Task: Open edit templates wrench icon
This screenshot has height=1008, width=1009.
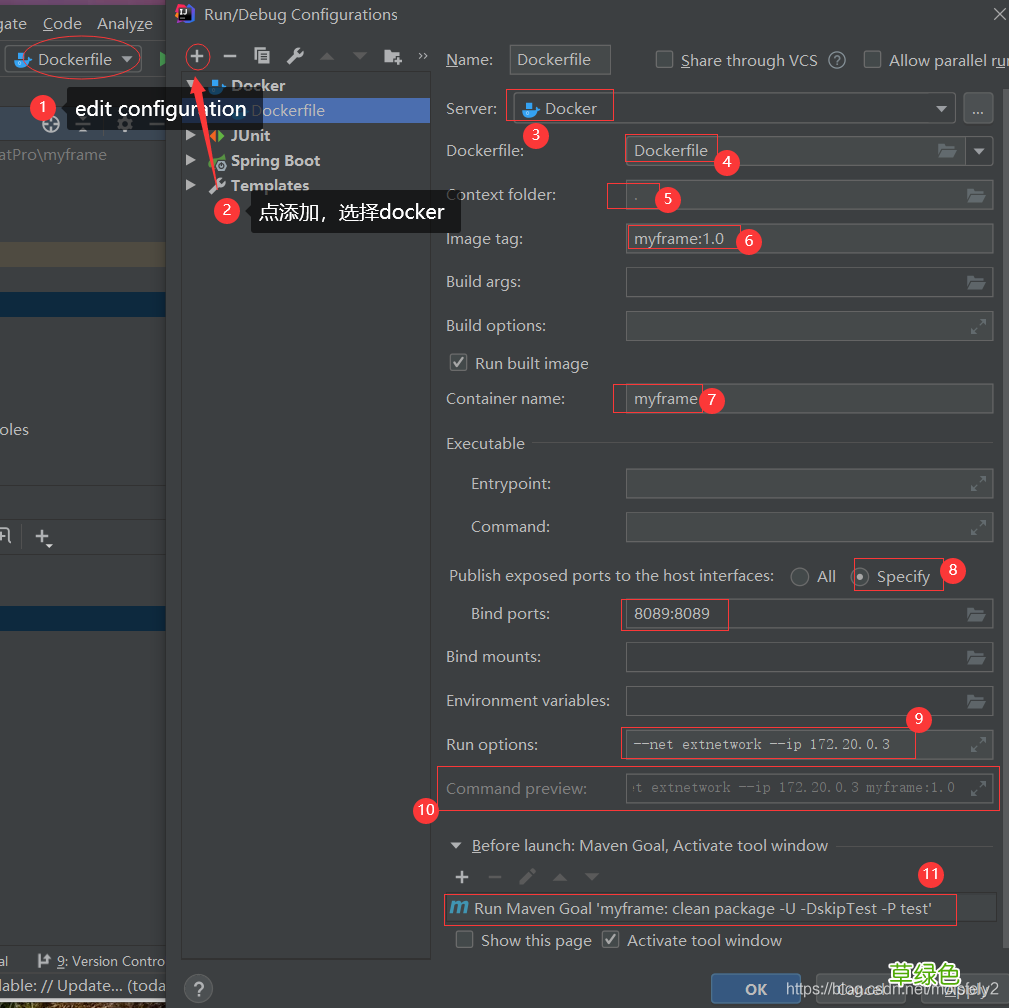Action: click(x=295, y=56)
